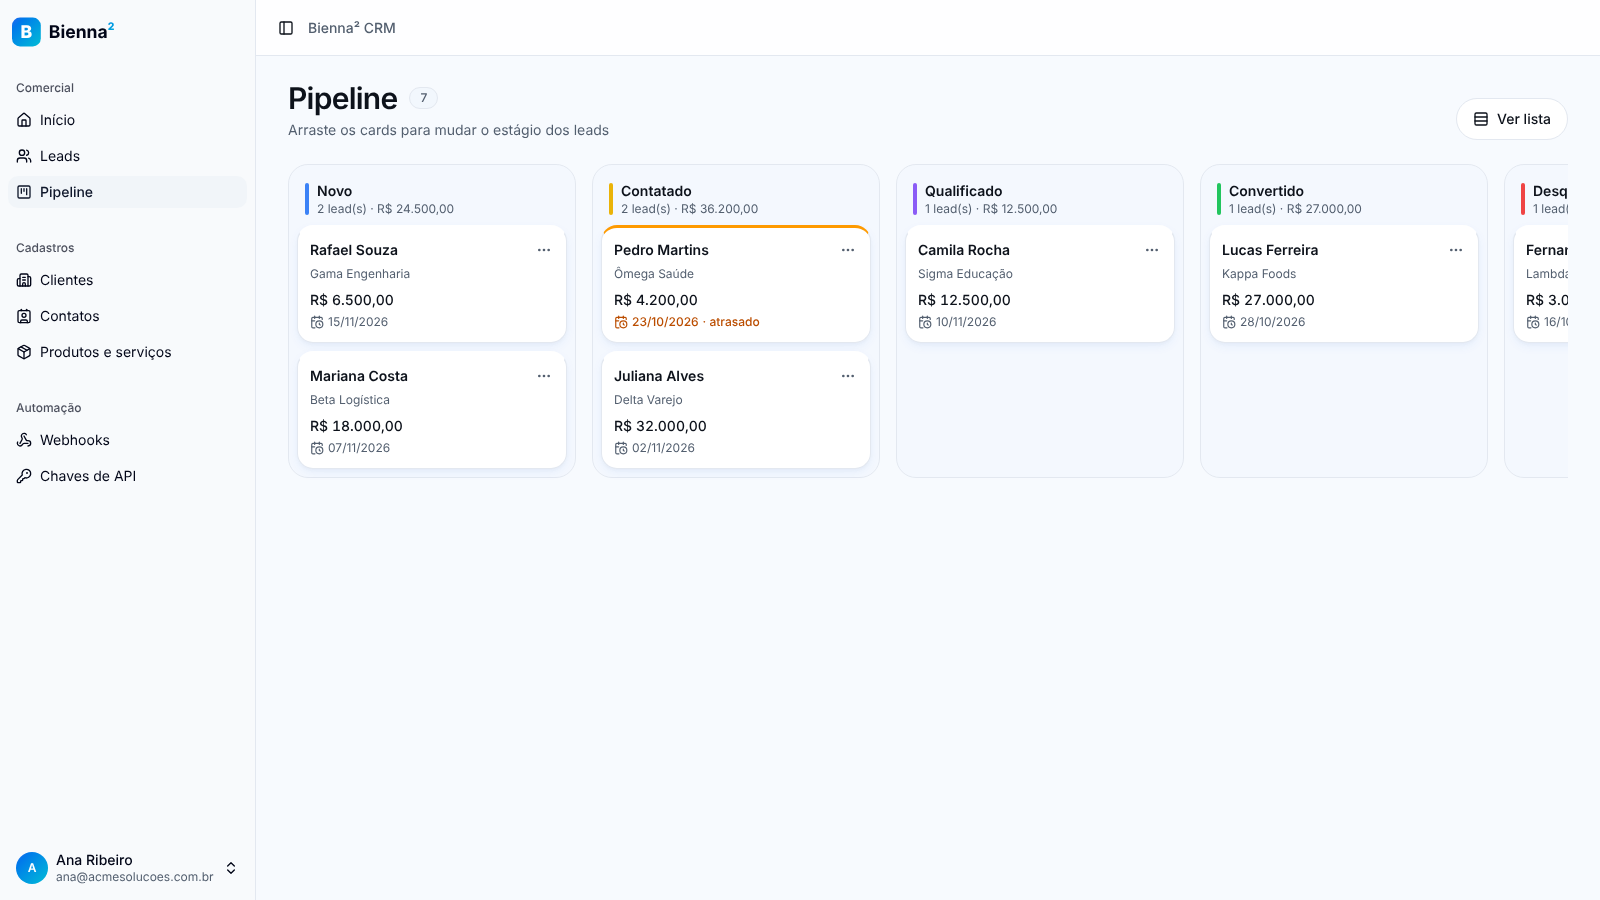The image size is (1600, 900).
Task: Select the Rafael Souza lead card name
Action: click(x=354, y=250)
